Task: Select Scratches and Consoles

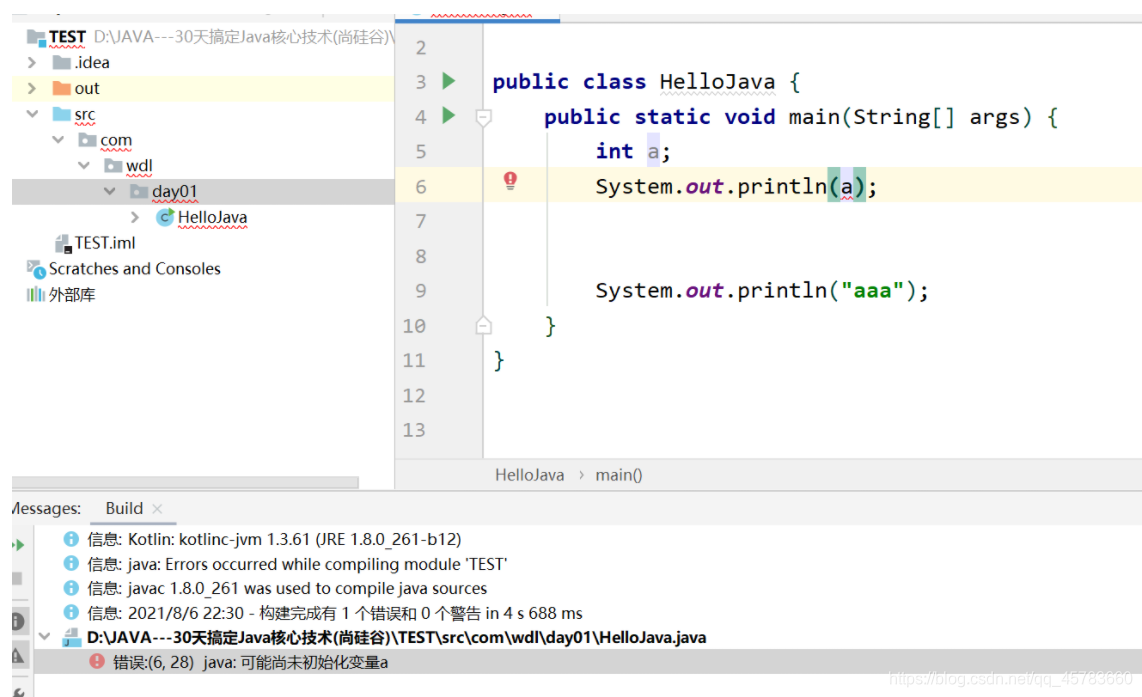Action: click(135, 269)
